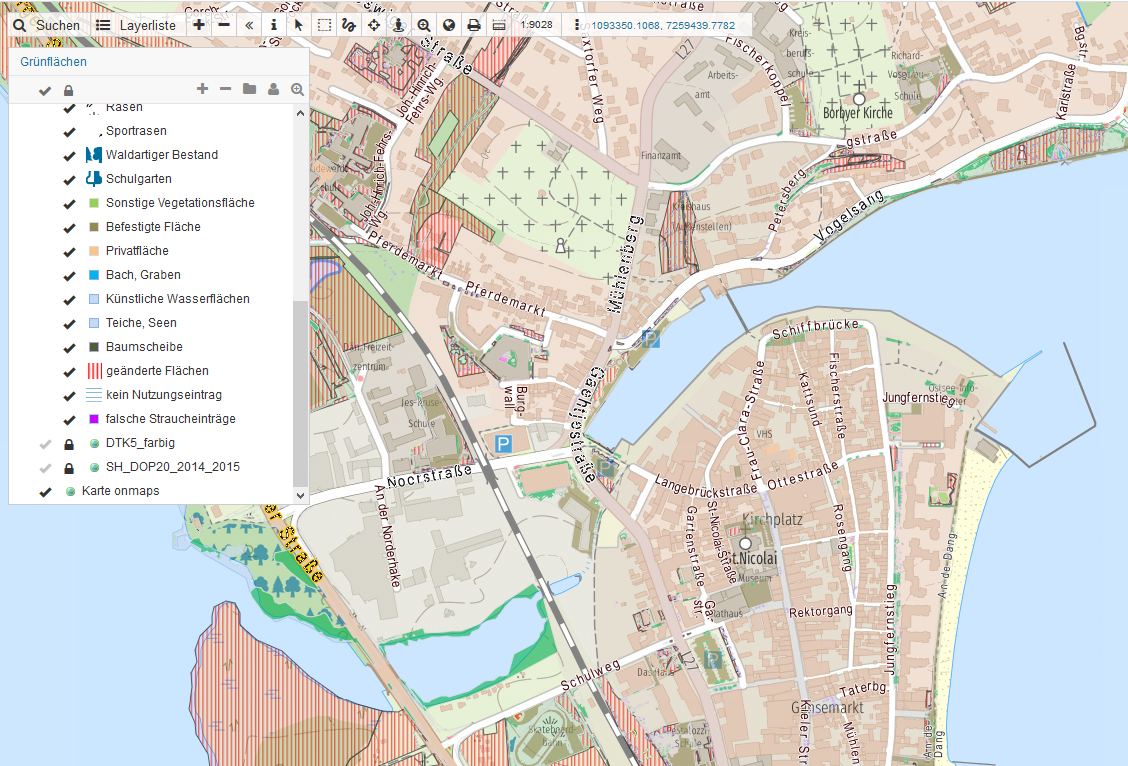
Task: Click the print icon in toolbar
Action: point(474,25)
